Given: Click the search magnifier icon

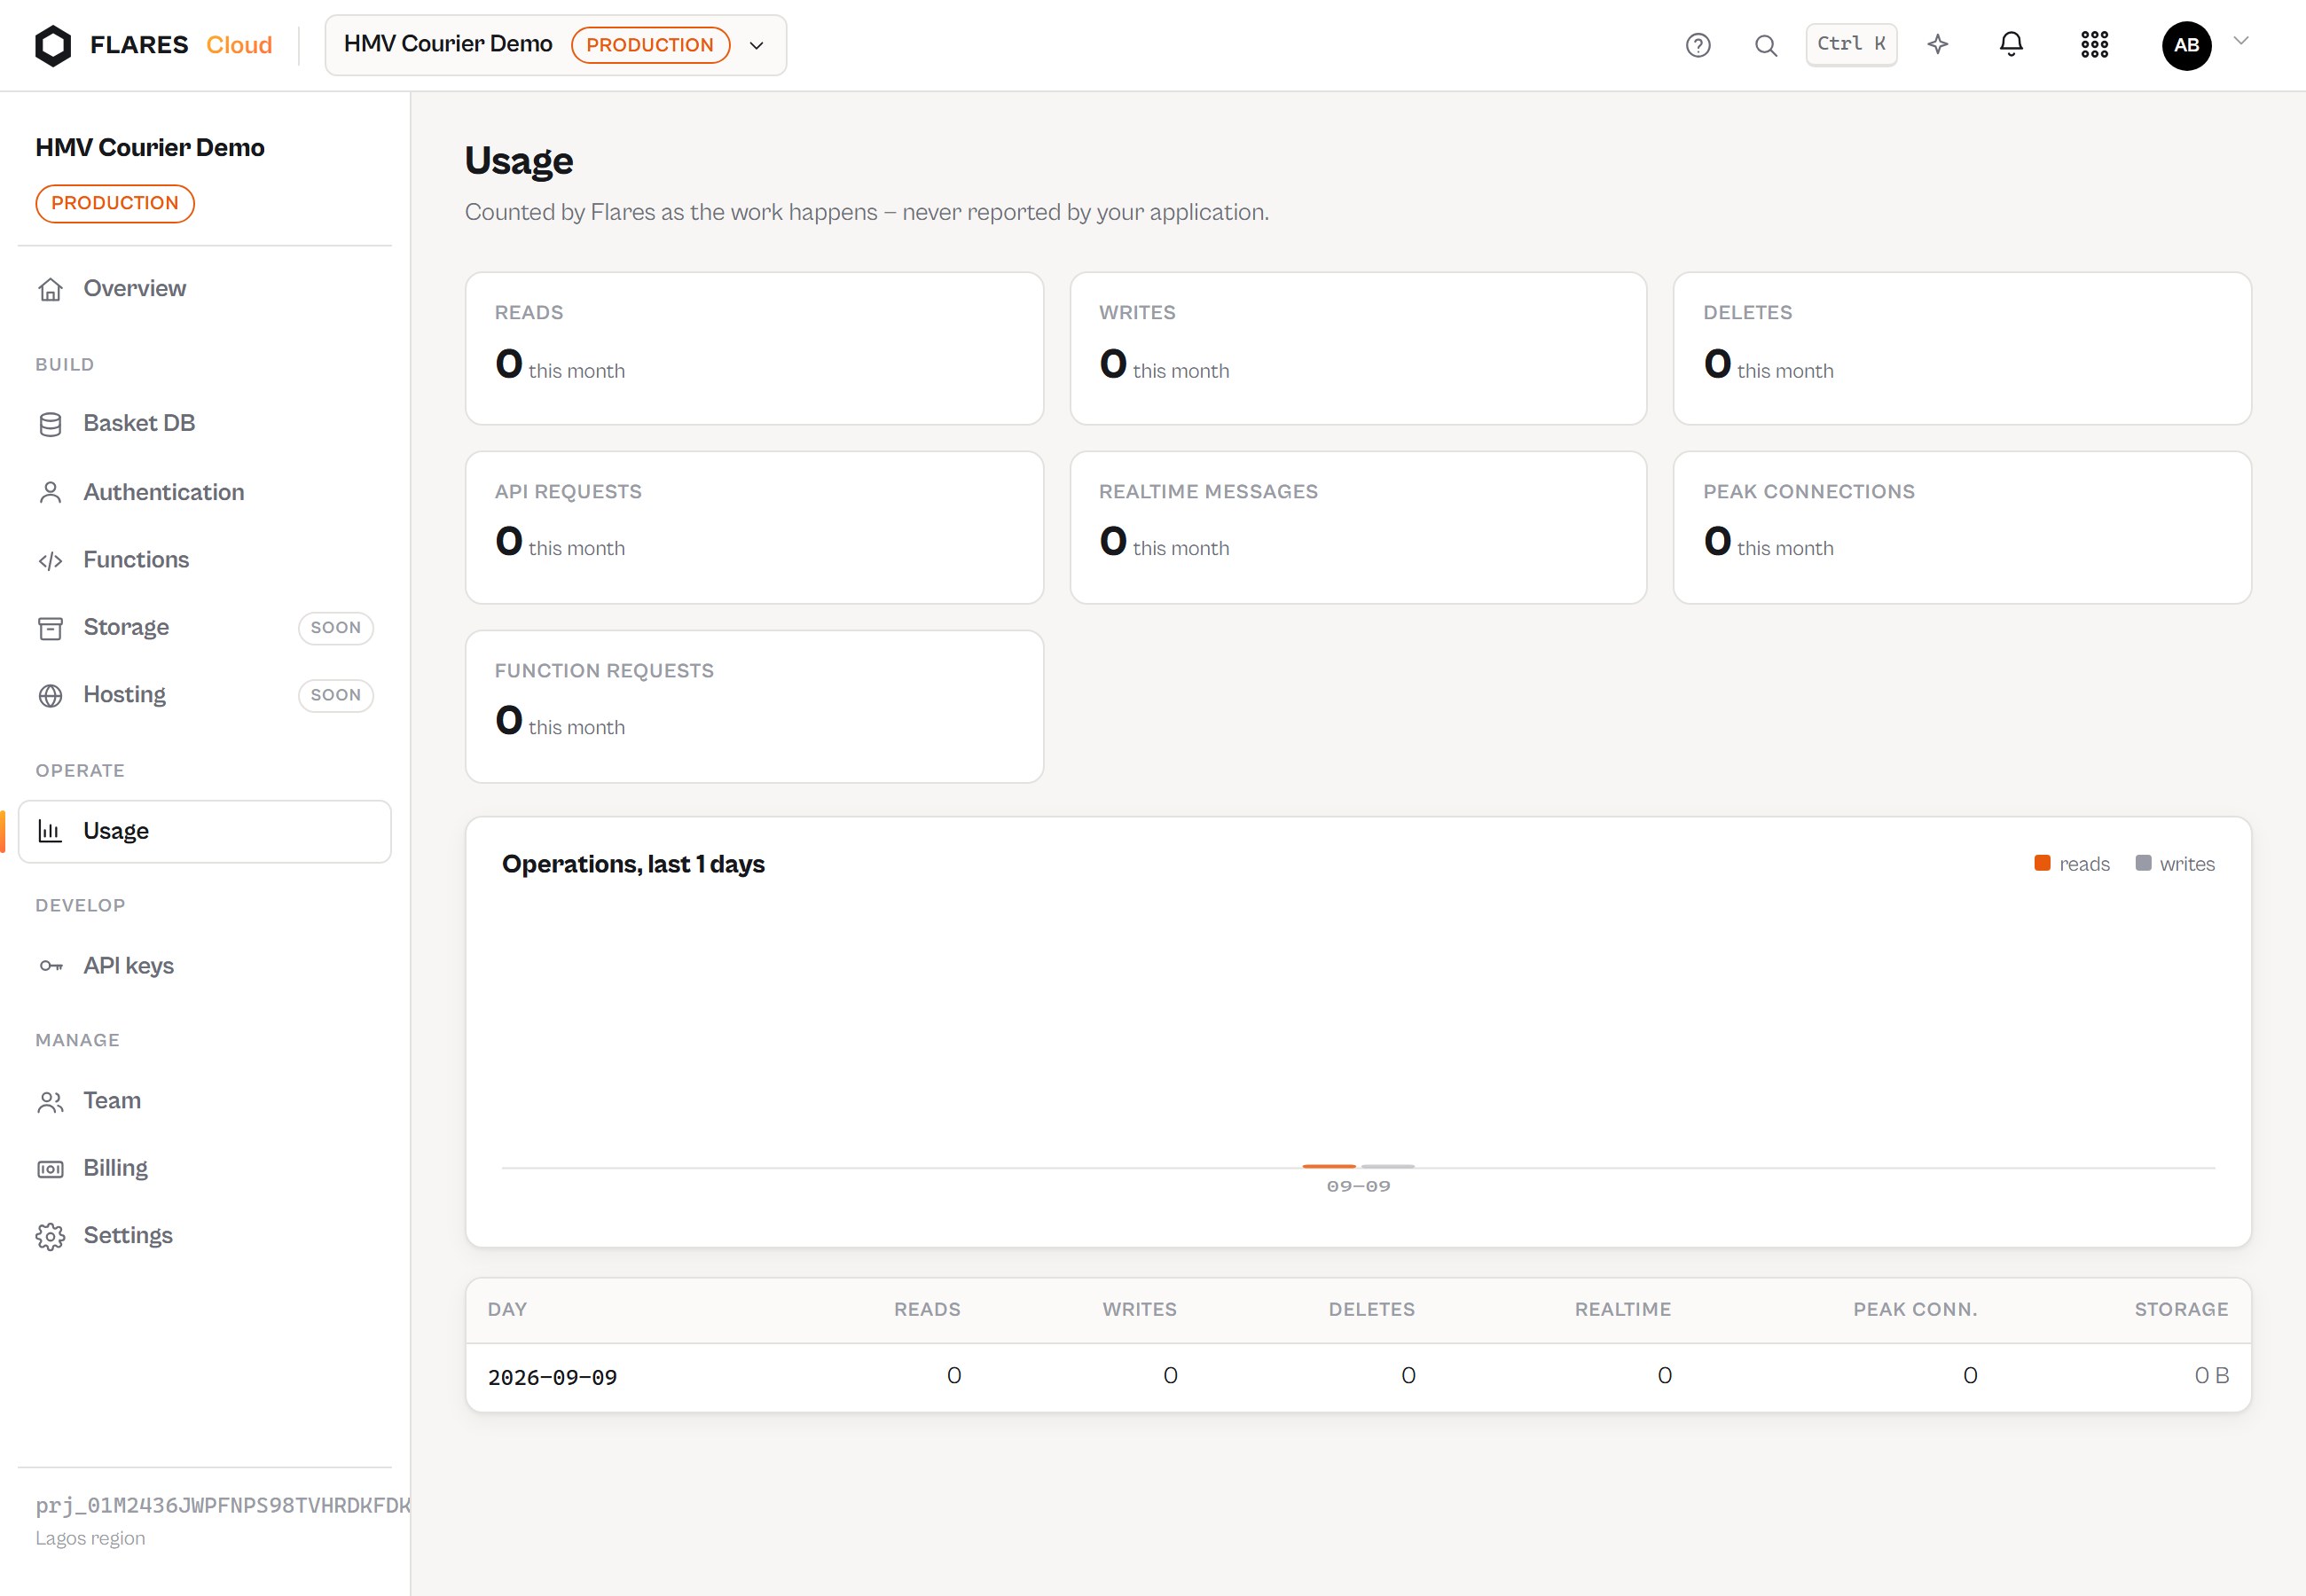Looking at the screenshot, I should 1766,45.
